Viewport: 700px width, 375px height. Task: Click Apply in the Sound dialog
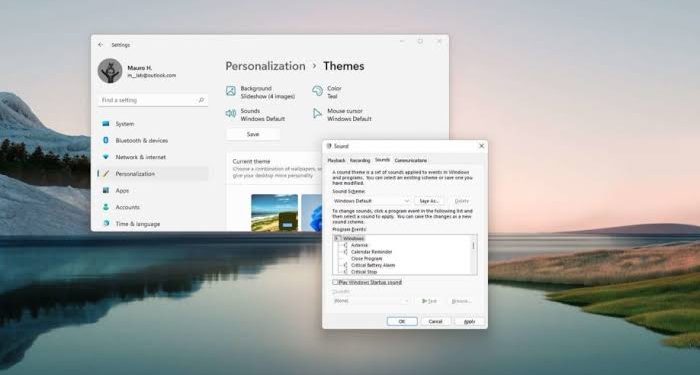(469, 321)
